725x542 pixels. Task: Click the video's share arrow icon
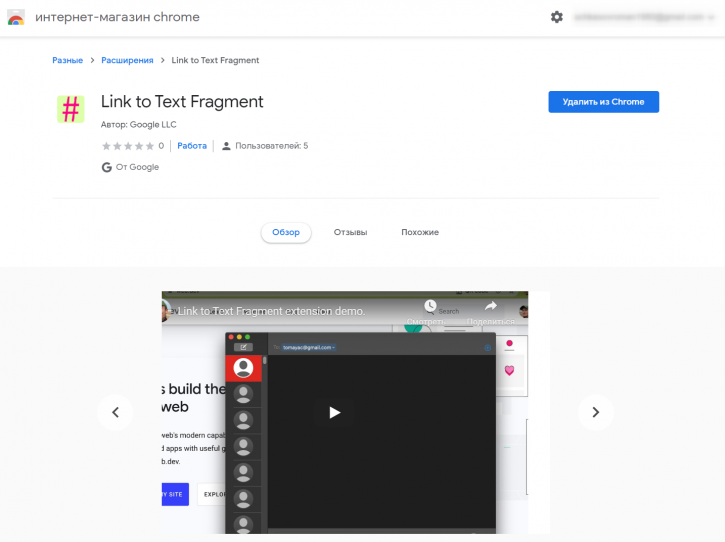[x=491, y=306]
